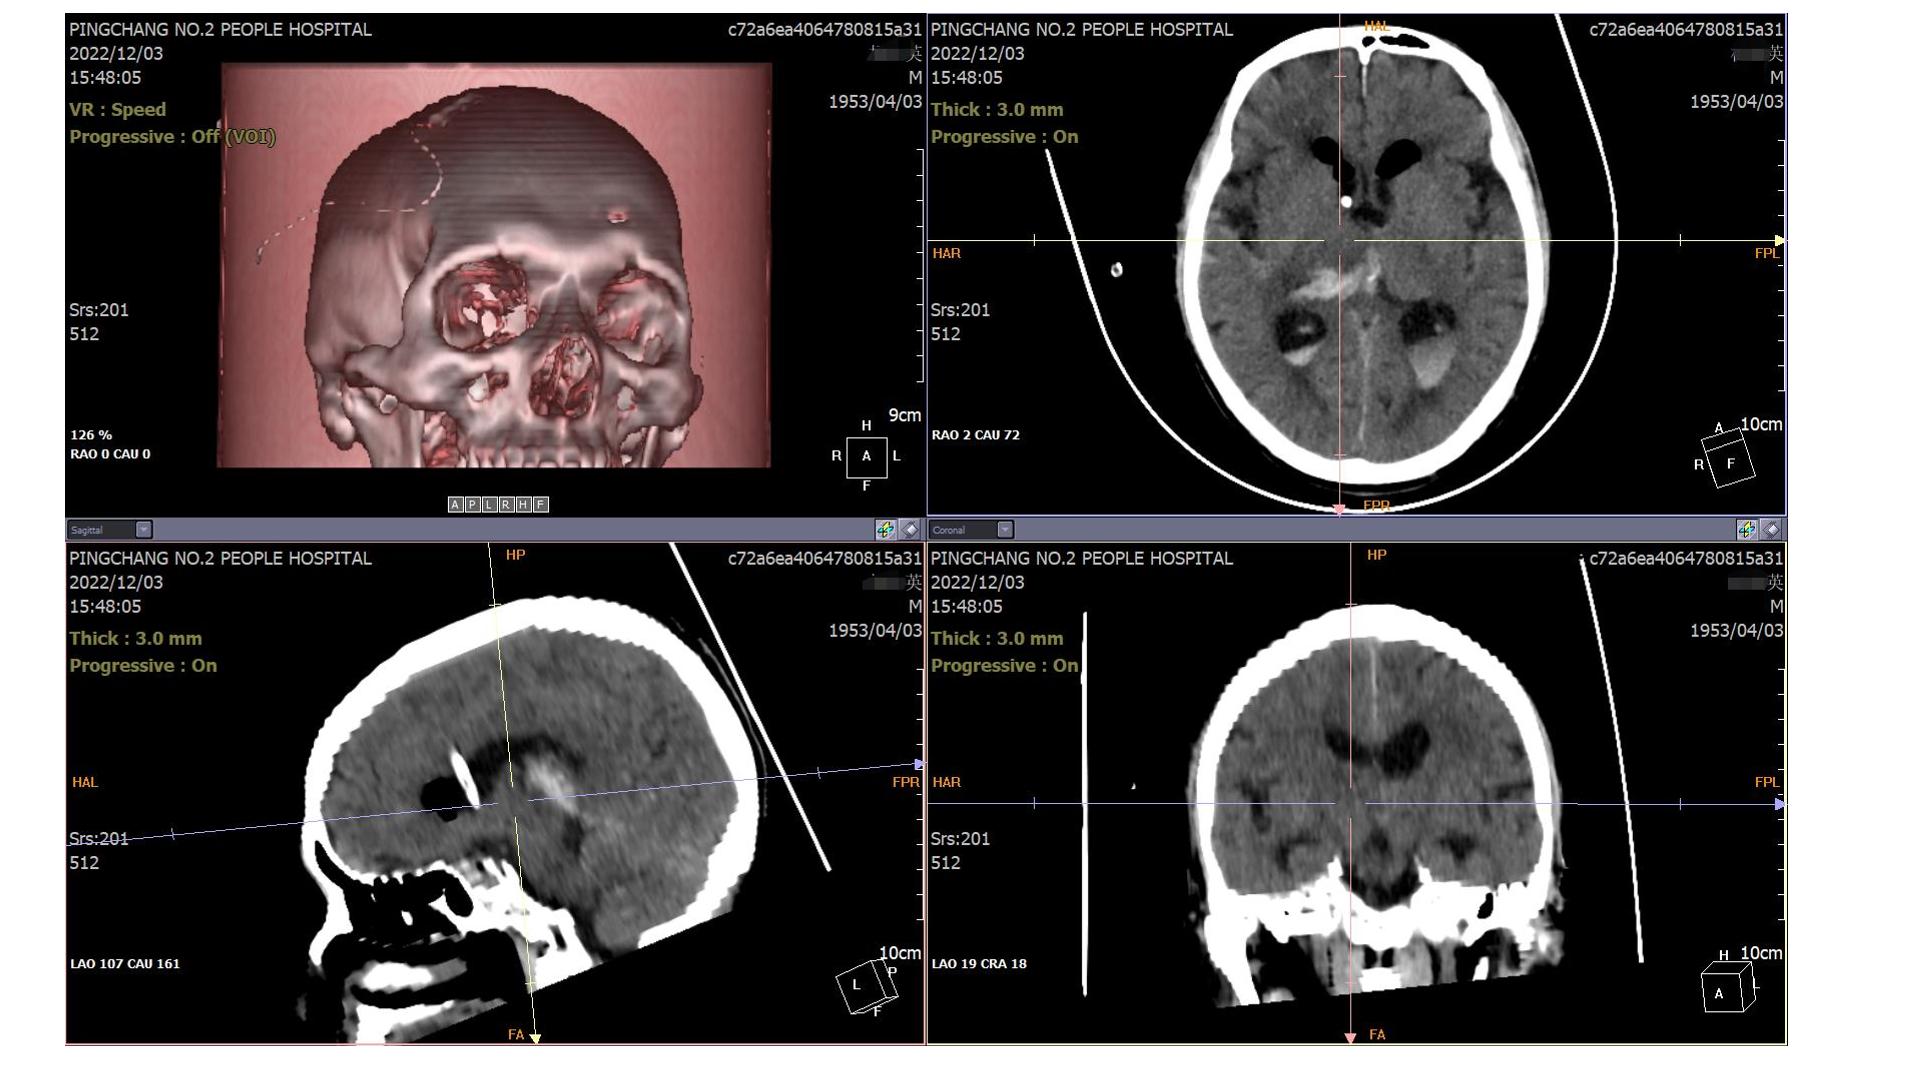Click diamond slab icon in sagittal header
The image size is (1920, 1080).
[x=910, y=530]
